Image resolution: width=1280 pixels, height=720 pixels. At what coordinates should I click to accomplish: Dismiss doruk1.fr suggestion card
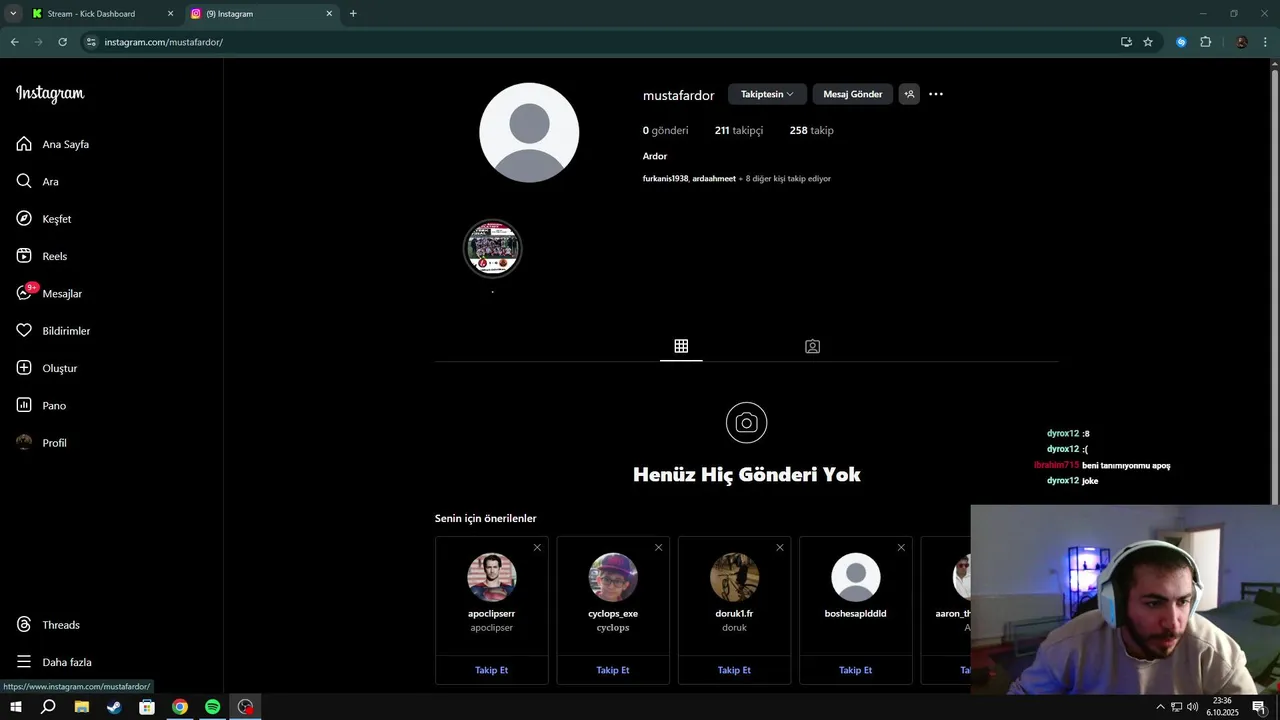[x=780, y=547]
